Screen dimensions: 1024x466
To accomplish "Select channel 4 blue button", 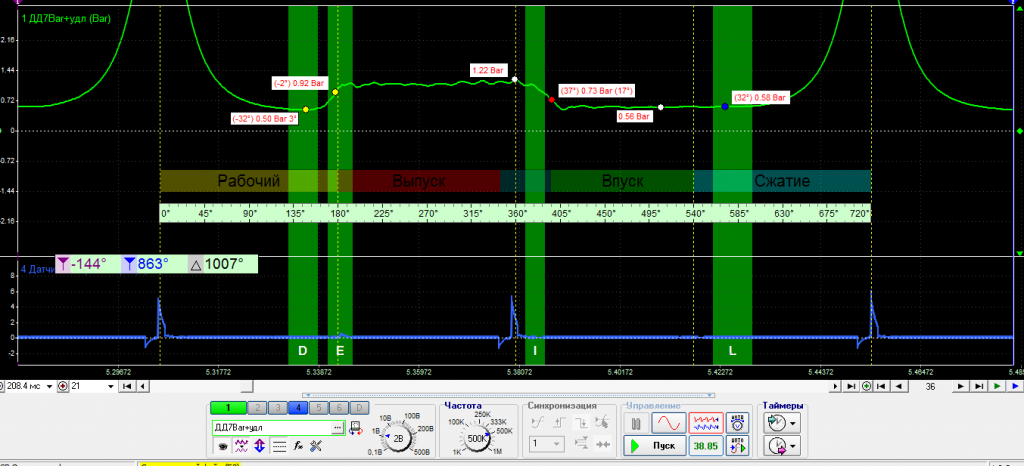I will point(297,408).
